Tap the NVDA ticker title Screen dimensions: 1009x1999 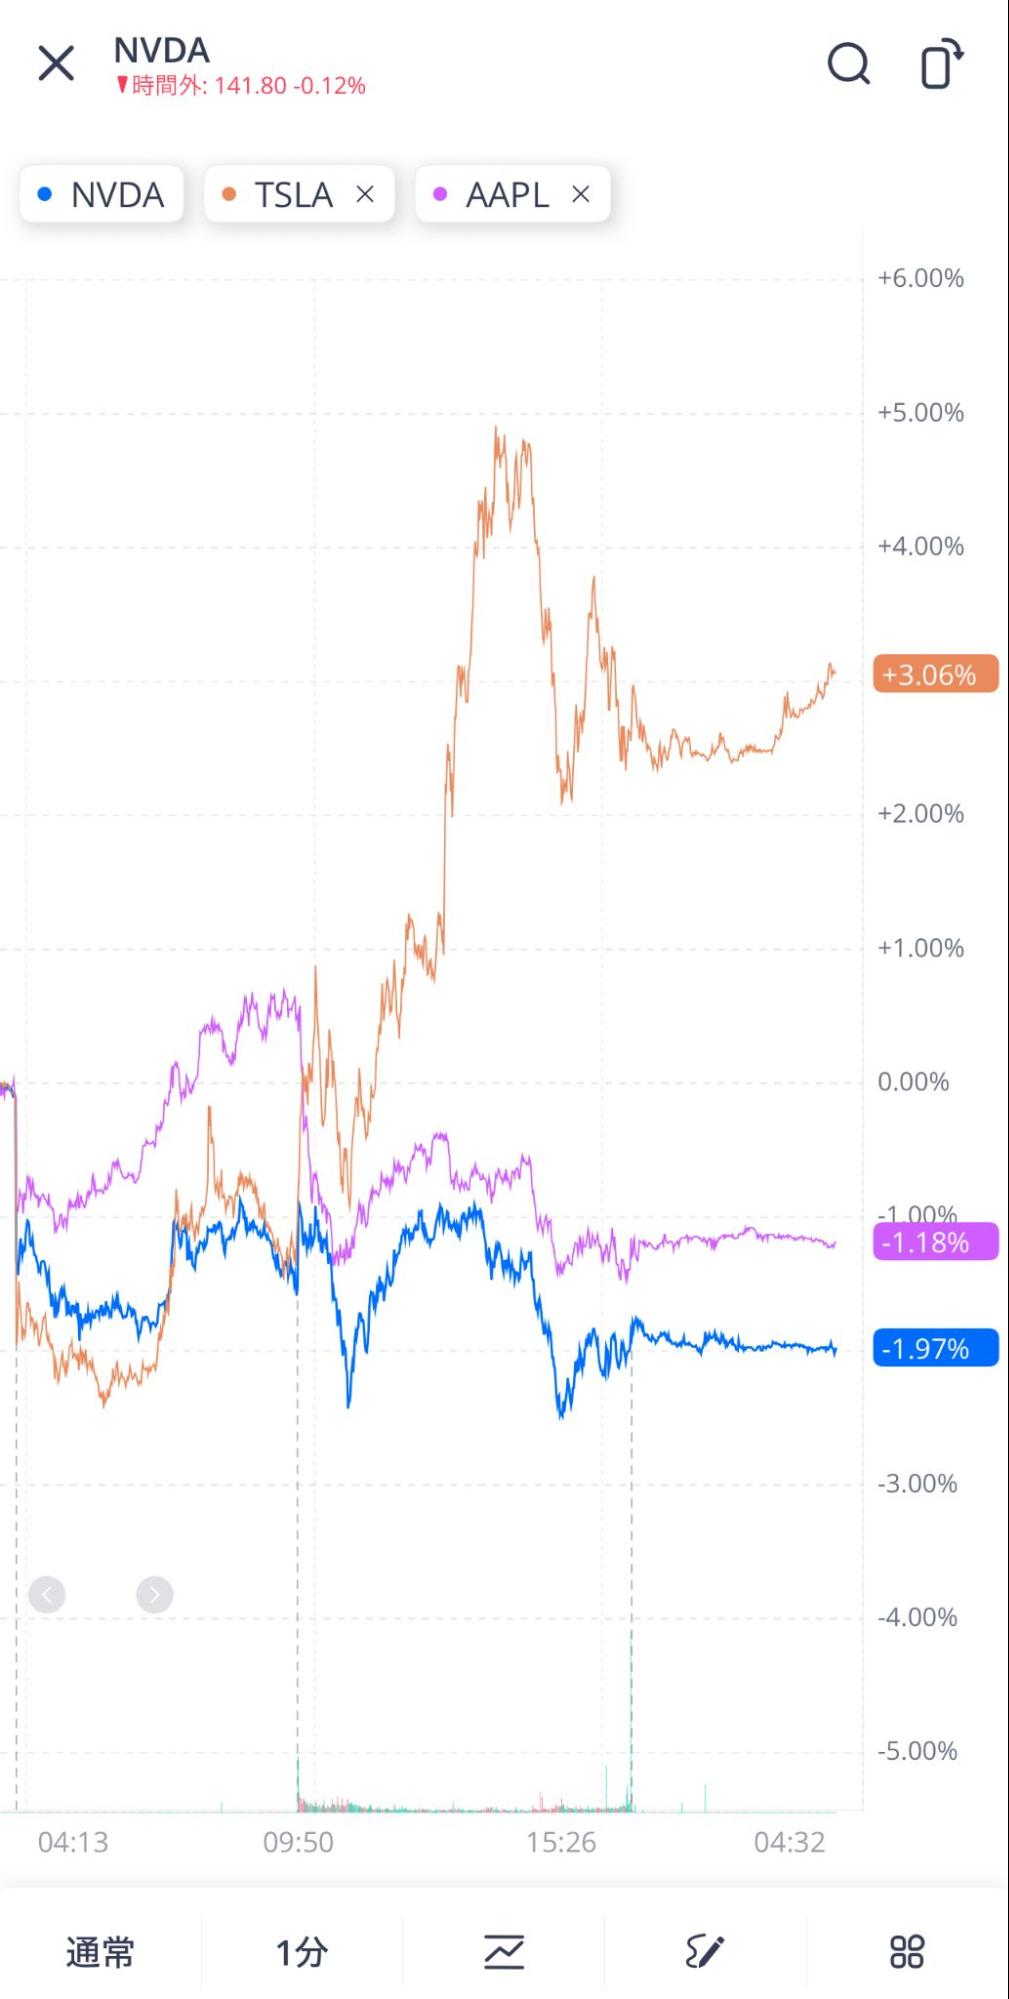[161, 50]
